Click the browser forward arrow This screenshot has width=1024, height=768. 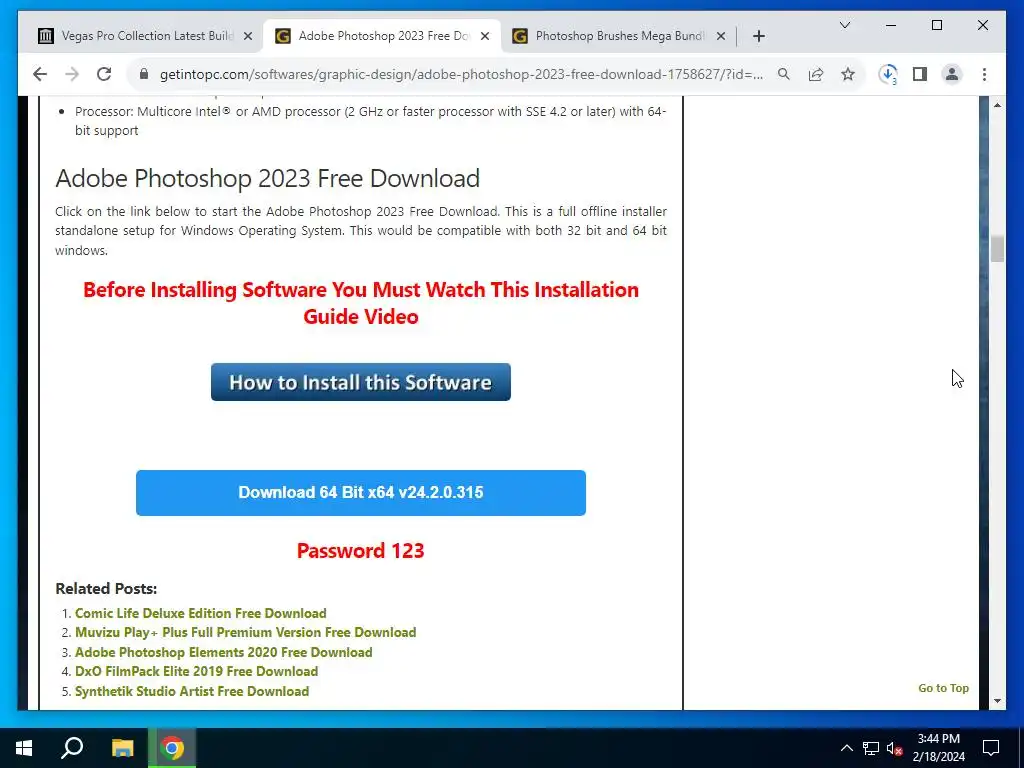tap(72, 74)
